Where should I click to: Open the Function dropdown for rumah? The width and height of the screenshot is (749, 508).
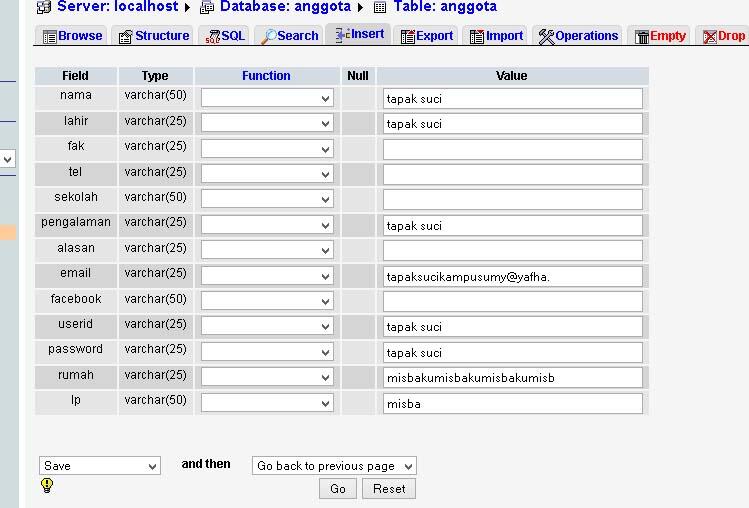[x=267, y=378]
